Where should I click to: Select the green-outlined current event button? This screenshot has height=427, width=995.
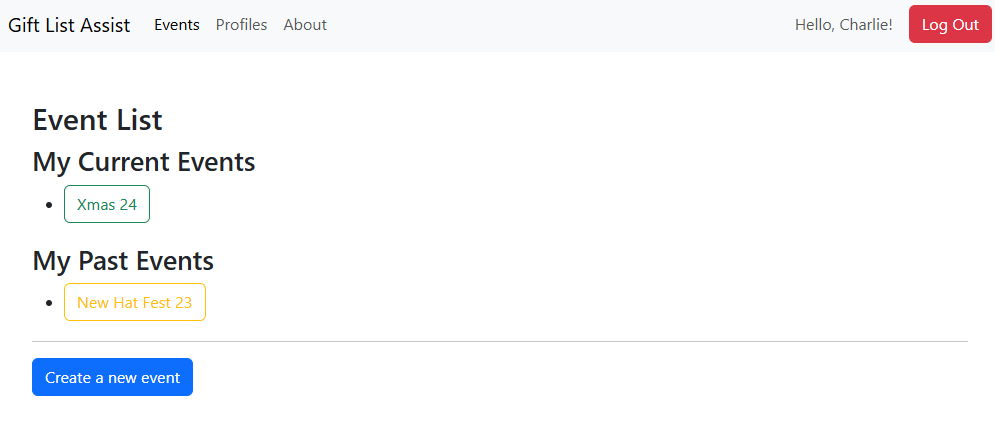point(107,204)
